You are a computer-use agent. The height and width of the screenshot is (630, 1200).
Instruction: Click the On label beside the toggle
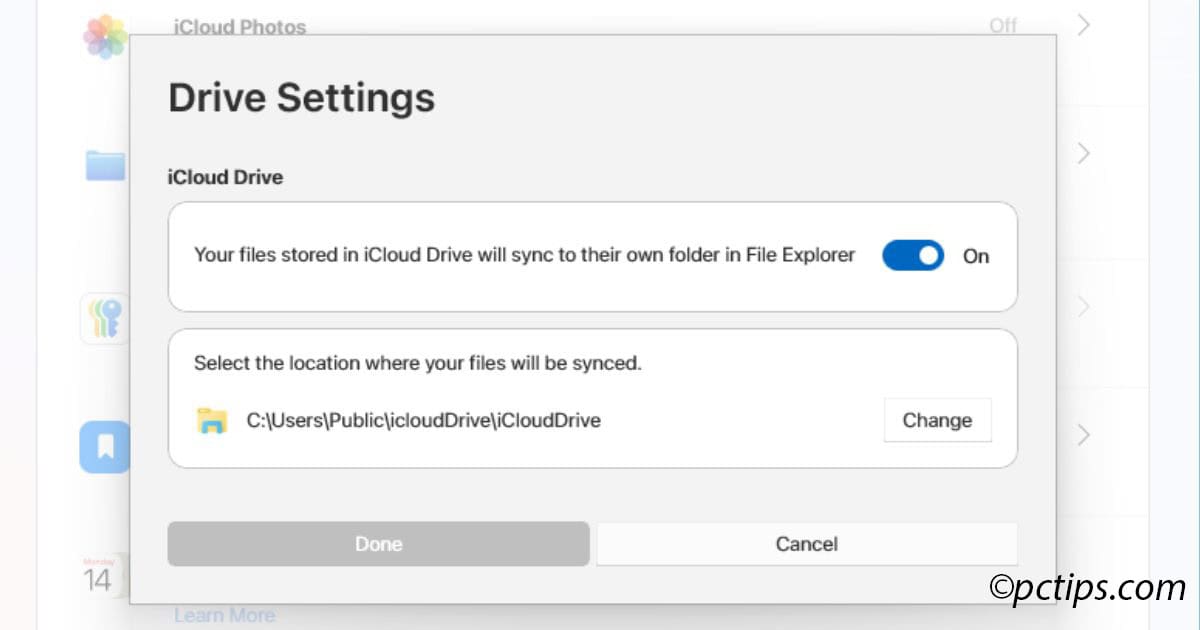point(976,256)
